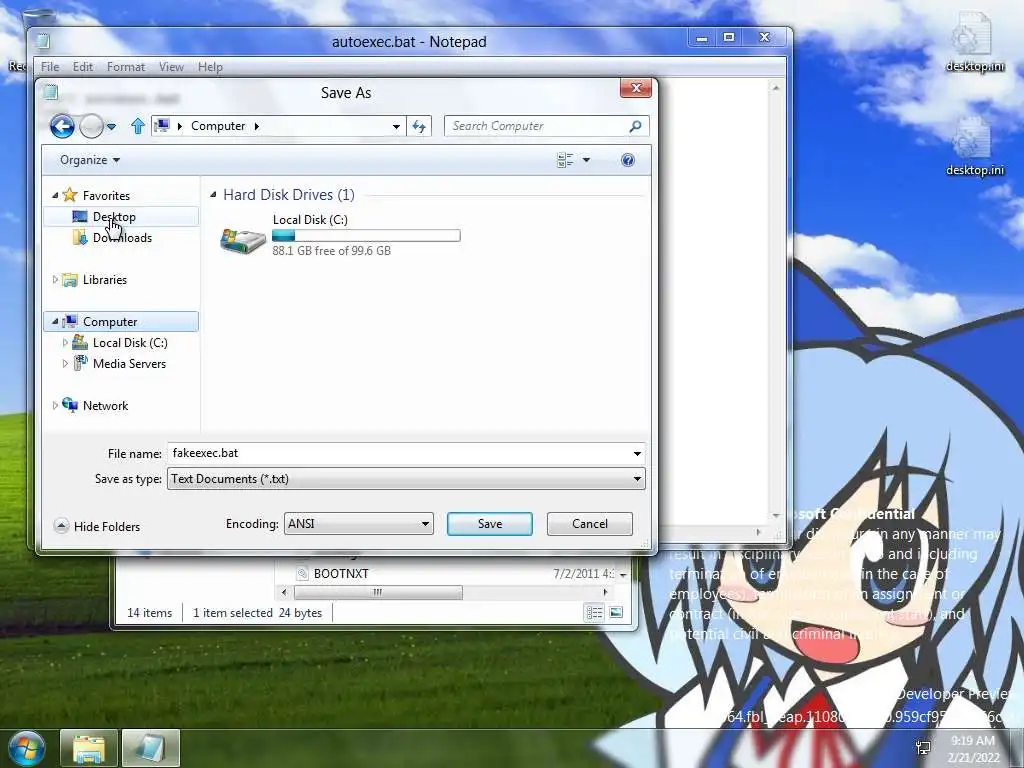Refresh the Computer location

(419, 126)
